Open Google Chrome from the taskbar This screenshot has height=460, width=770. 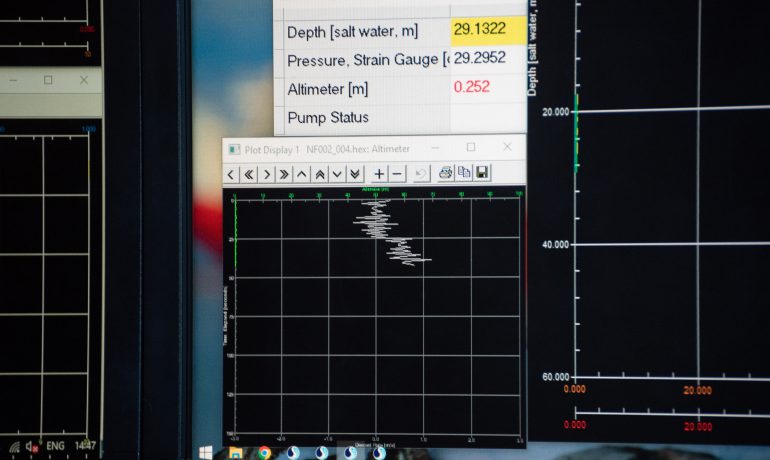click(264, 453)
